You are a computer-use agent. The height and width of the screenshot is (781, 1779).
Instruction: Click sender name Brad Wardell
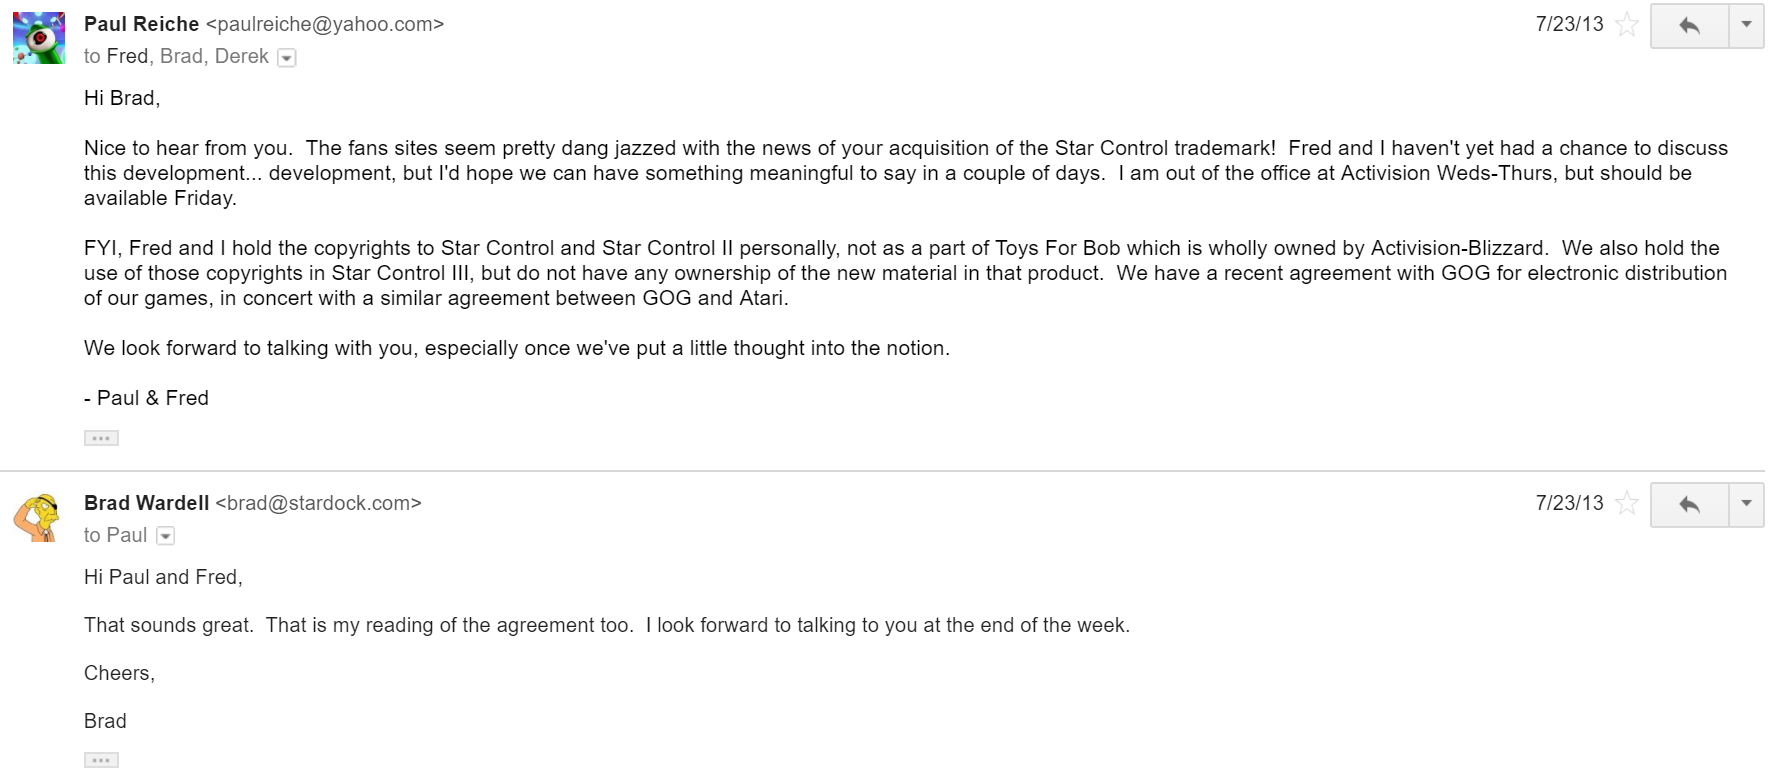coord(146,503)
